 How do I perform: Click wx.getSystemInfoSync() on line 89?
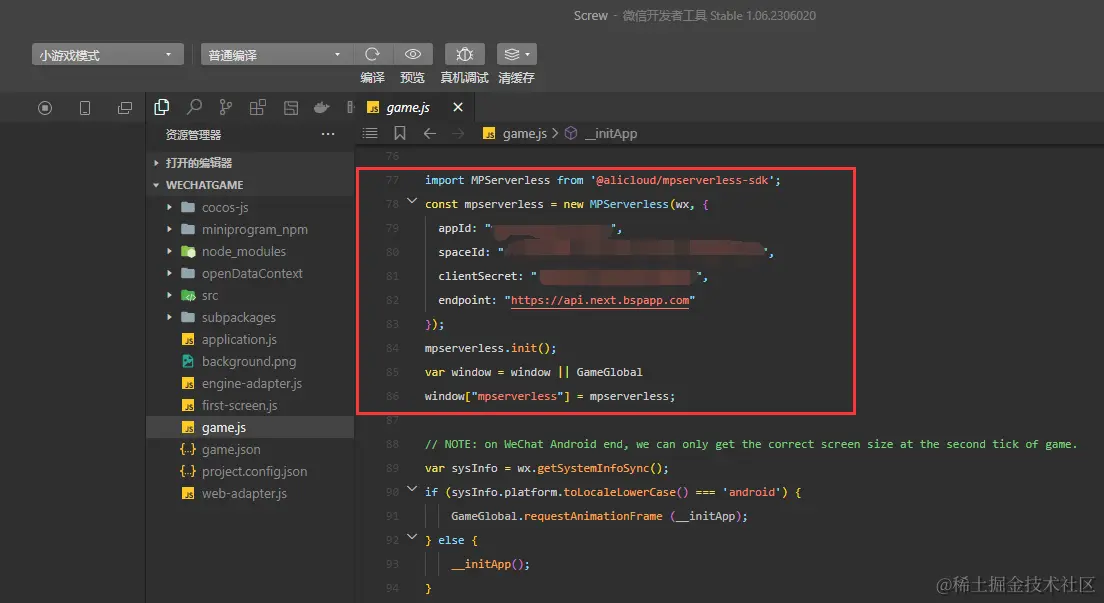click(591, 468)
